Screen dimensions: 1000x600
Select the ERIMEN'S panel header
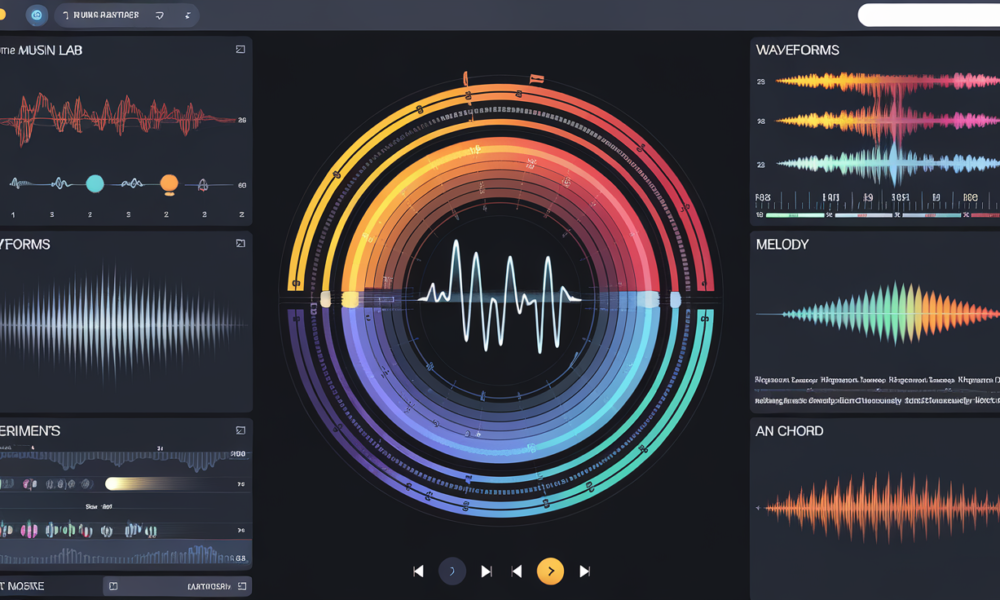coord(30,431)
